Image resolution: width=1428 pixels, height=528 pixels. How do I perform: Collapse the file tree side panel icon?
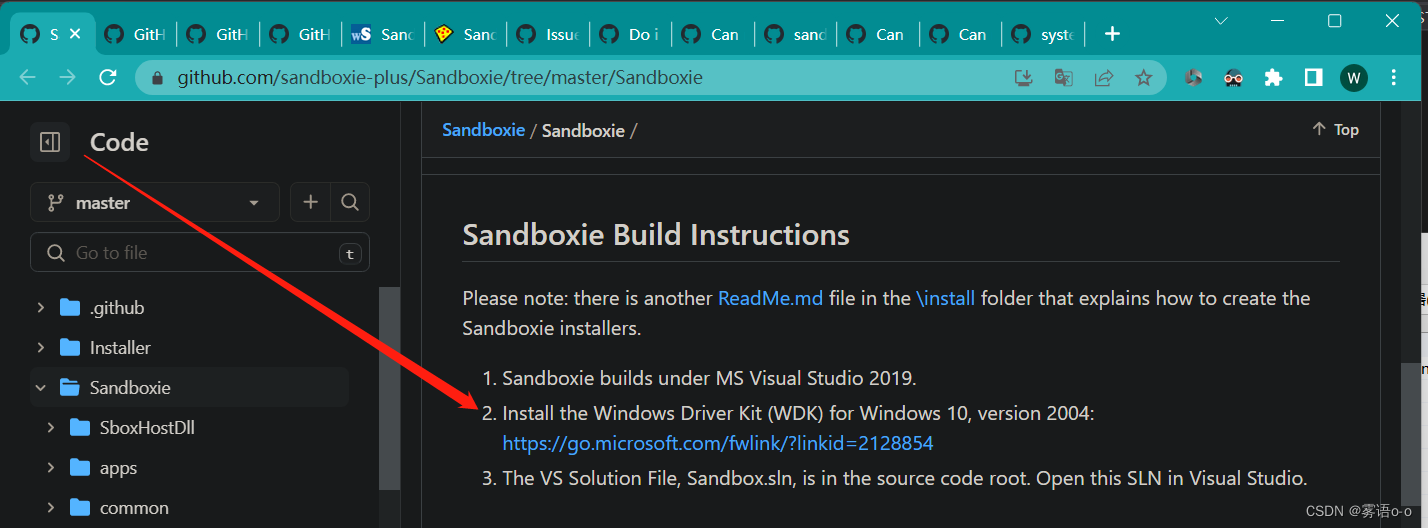tap(50, 142)
